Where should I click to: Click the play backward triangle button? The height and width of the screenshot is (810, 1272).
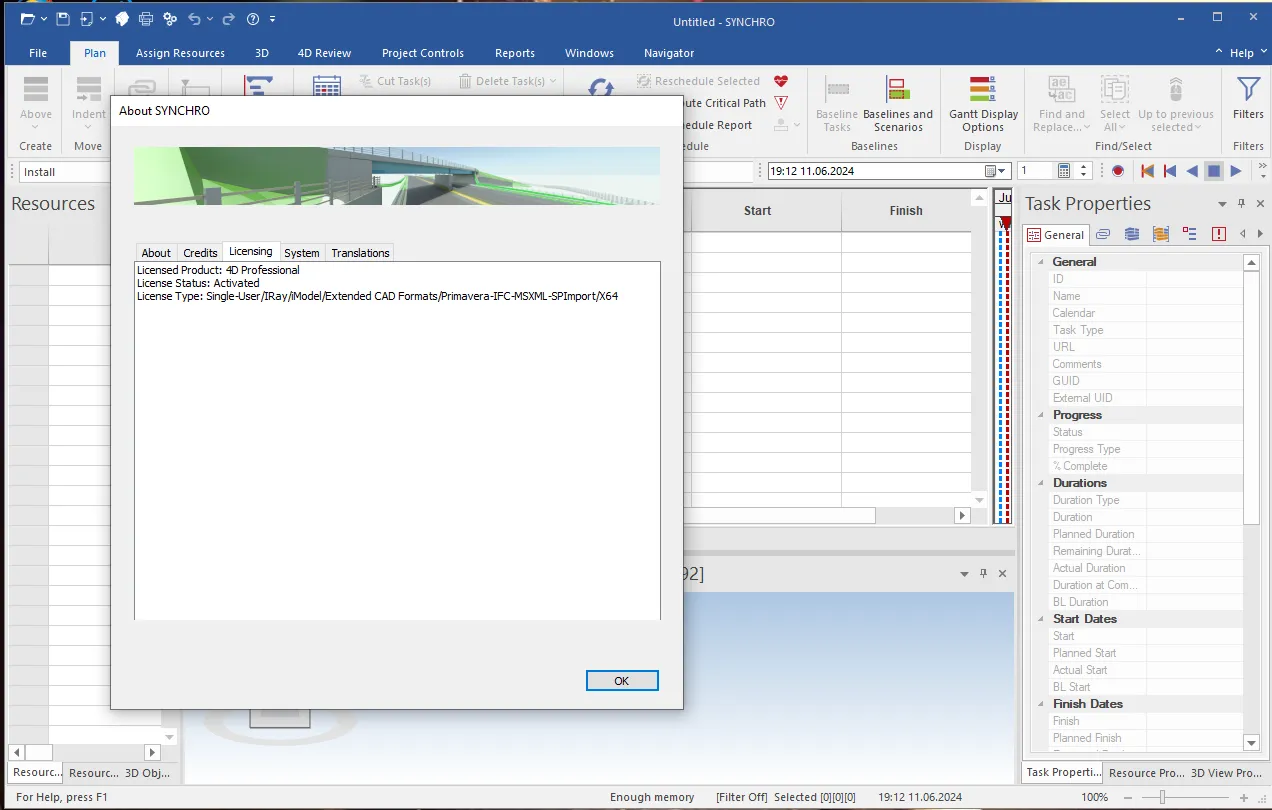(x=1191, y=171)
